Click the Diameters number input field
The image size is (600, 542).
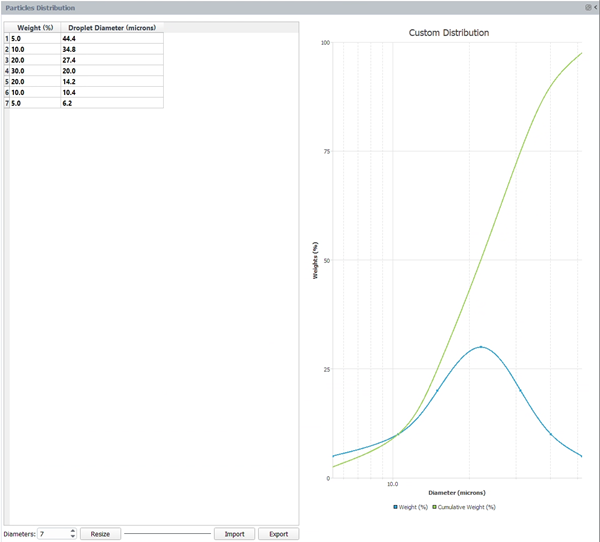tap(53, 534)
